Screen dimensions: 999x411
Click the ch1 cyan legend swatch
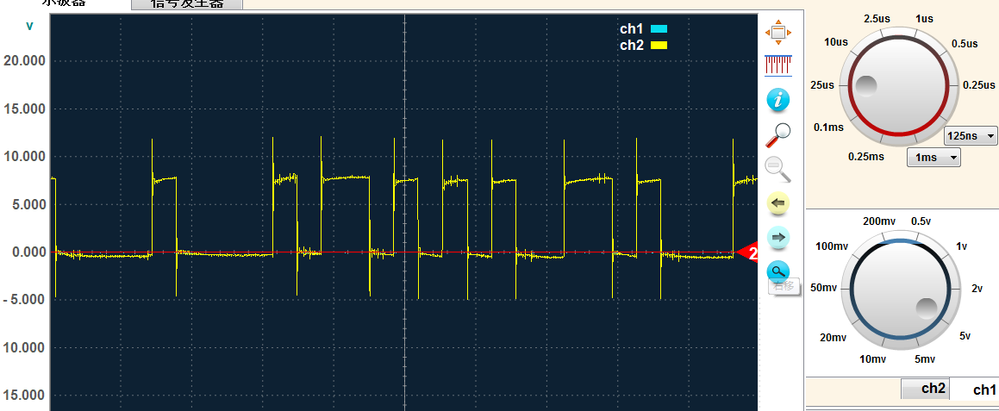(x=659, y=29)
